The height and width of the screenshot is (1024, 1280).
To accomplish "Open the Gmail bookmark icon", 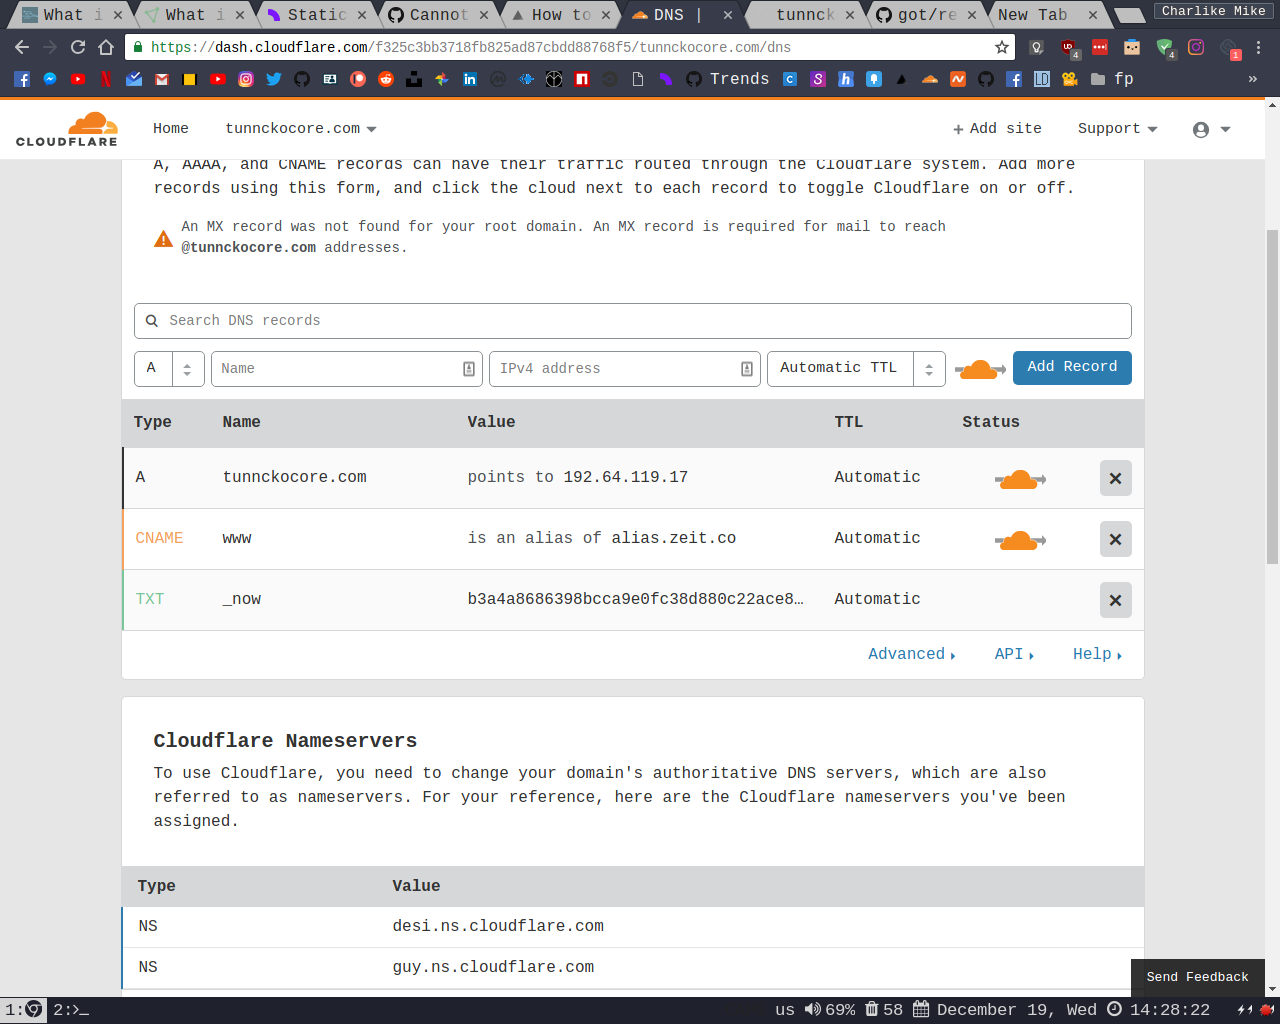I will click(x=161, y=79).
